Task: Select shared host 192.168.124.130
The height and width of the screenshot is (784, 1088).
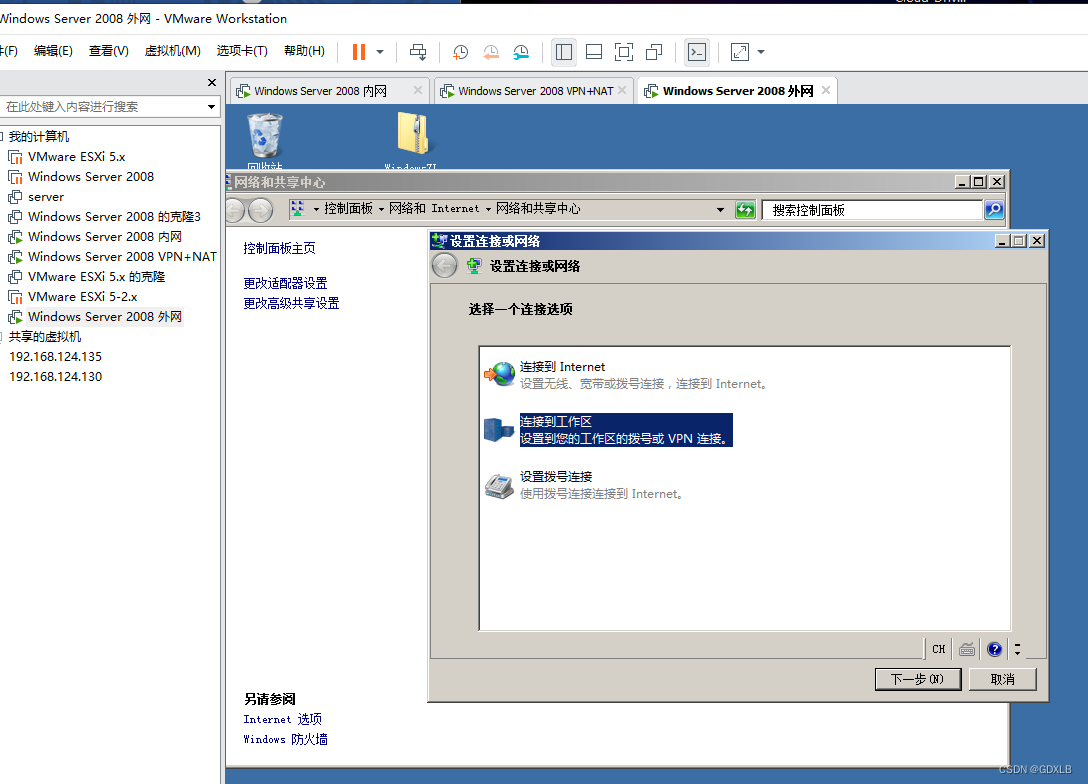Action: click(x=56, y=377)
